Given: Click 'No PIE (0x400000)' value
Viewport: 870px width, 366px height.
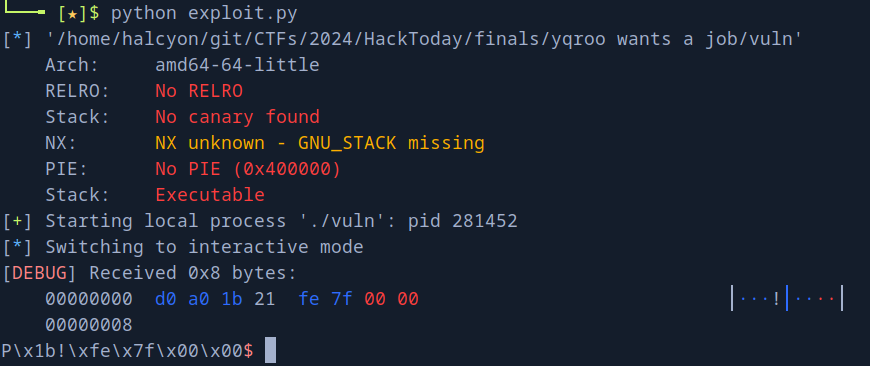Looking at the screenshot, I should 248,169.
